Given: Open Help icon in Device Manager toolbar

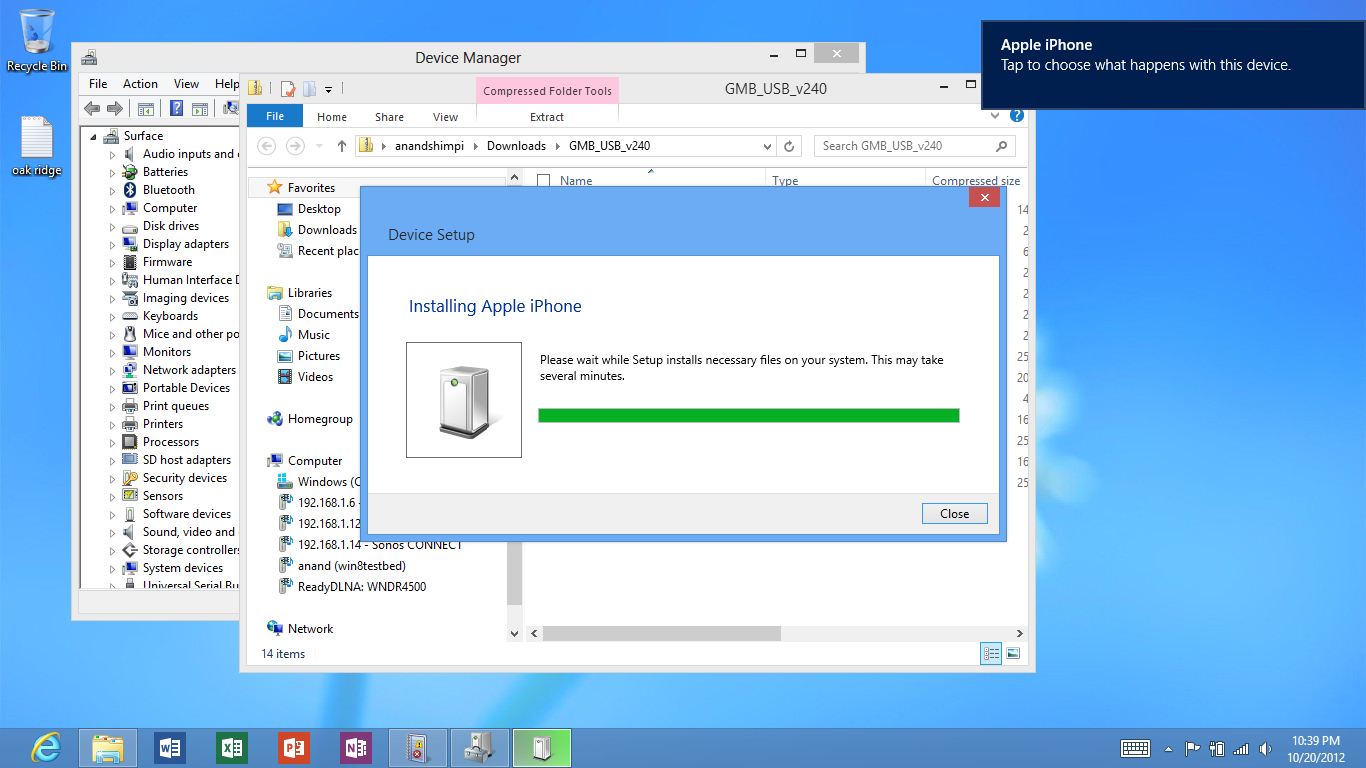Looking at the screenshot, I should coord(176,109).
